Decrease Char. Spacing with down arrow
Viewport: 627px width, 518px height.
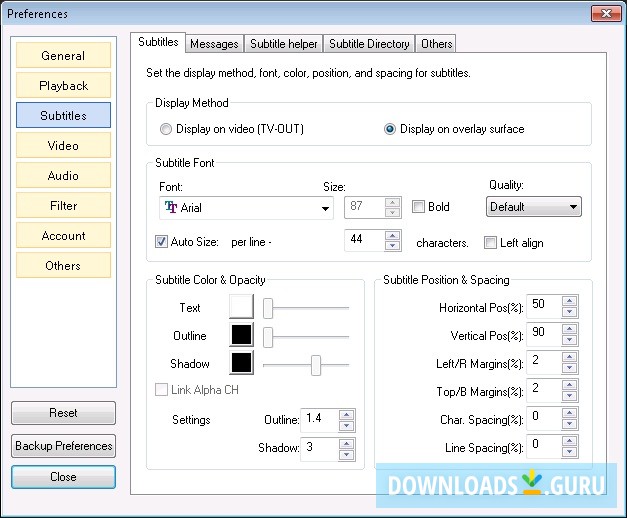(x=569, y=424)
